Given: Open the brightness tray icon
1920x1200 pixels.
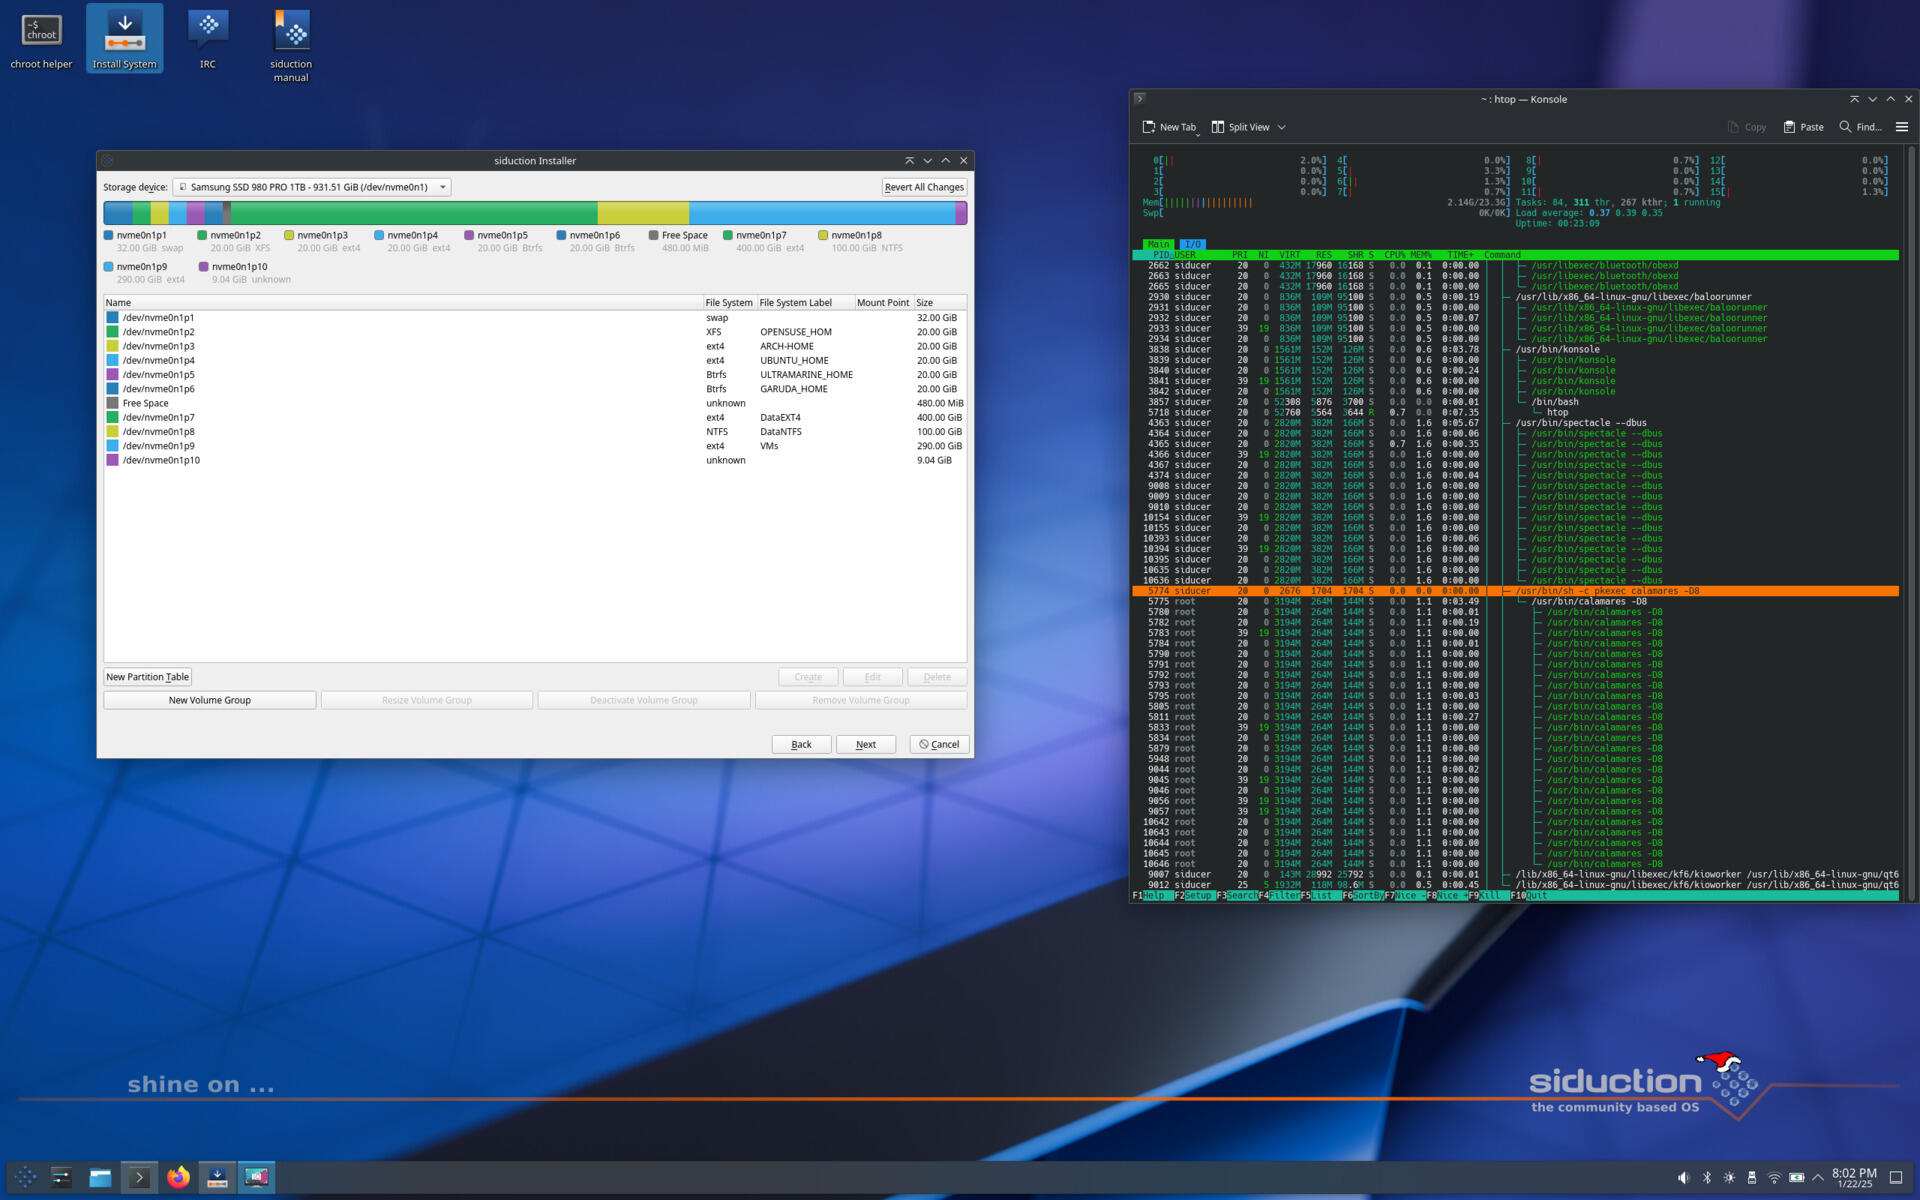Looking at the screenshot, I should pos(1729,1177).
